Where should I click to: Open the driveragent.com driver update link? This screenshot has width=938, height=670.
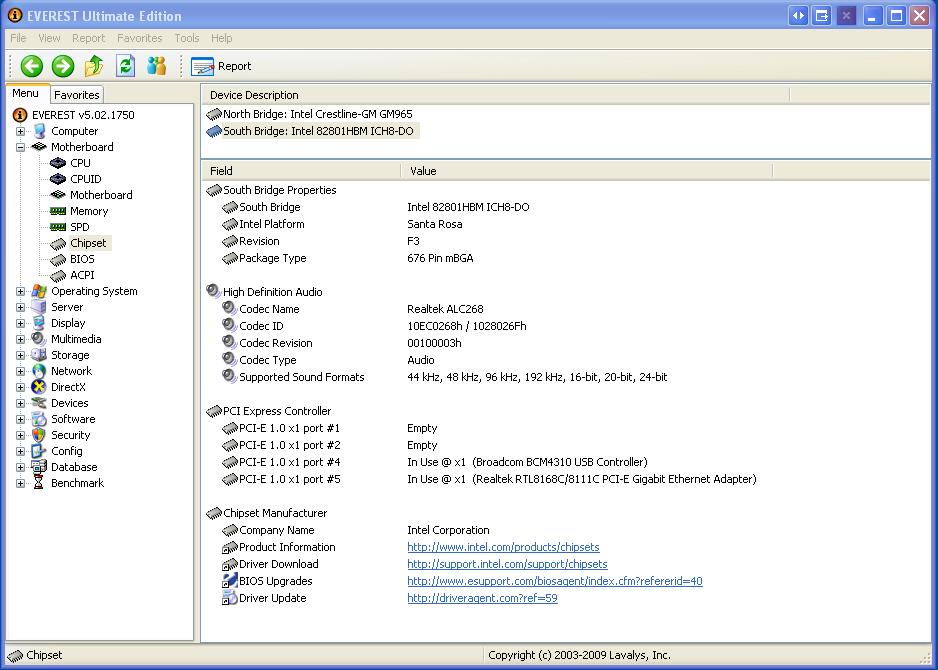pyautogui.click(x=482, y=598)
